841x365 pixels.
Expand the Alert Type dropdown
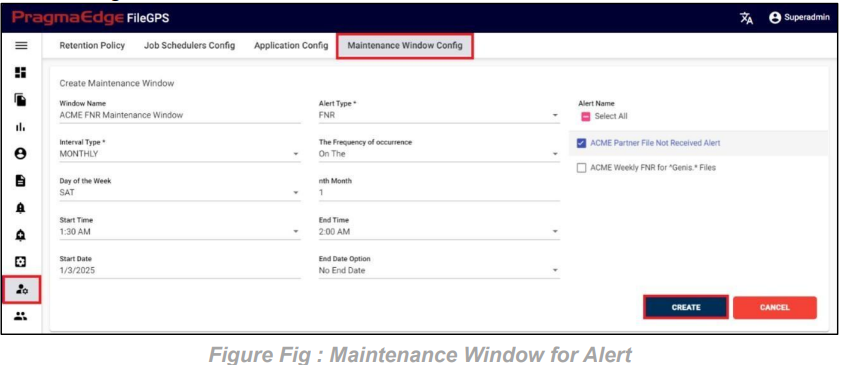pos(439,115)
